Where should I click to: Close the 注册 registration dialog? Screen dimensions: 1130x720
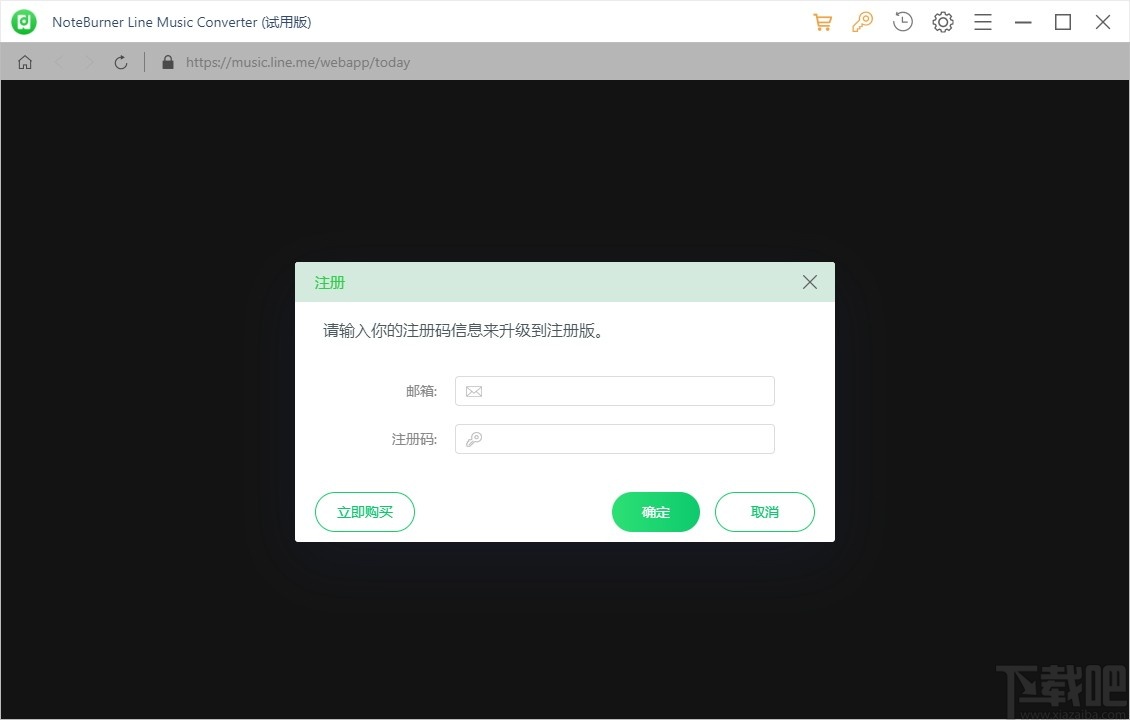[x=809, y=282]
